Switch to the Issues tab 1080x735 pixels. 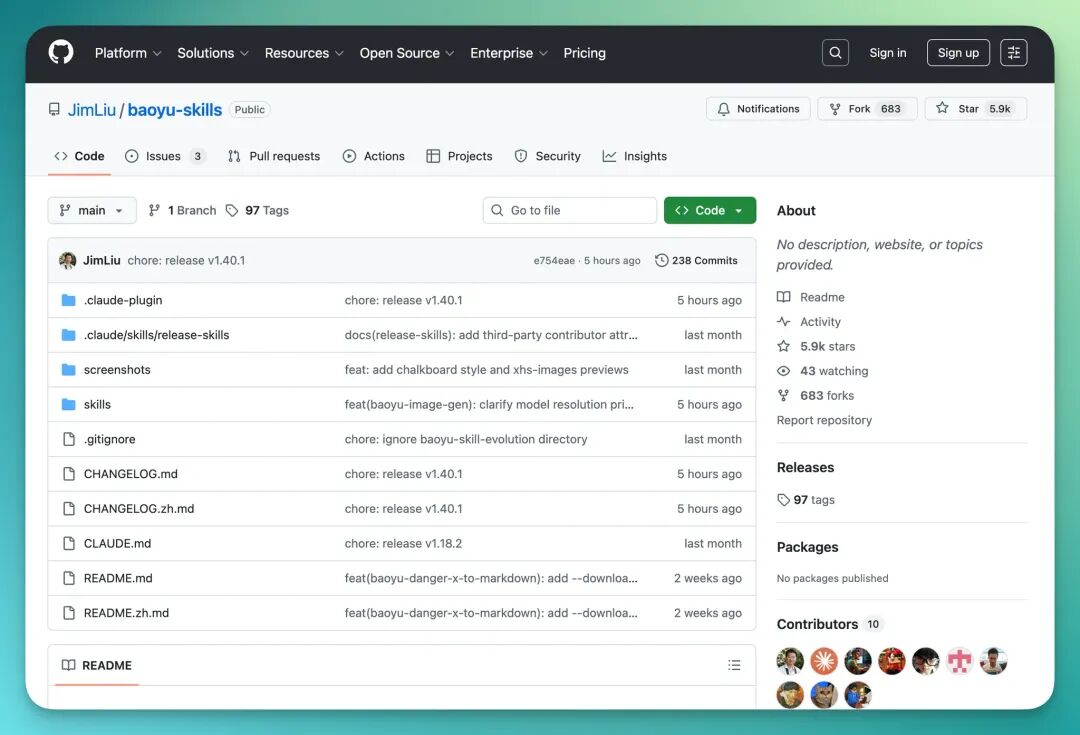(x=165, y=156)
